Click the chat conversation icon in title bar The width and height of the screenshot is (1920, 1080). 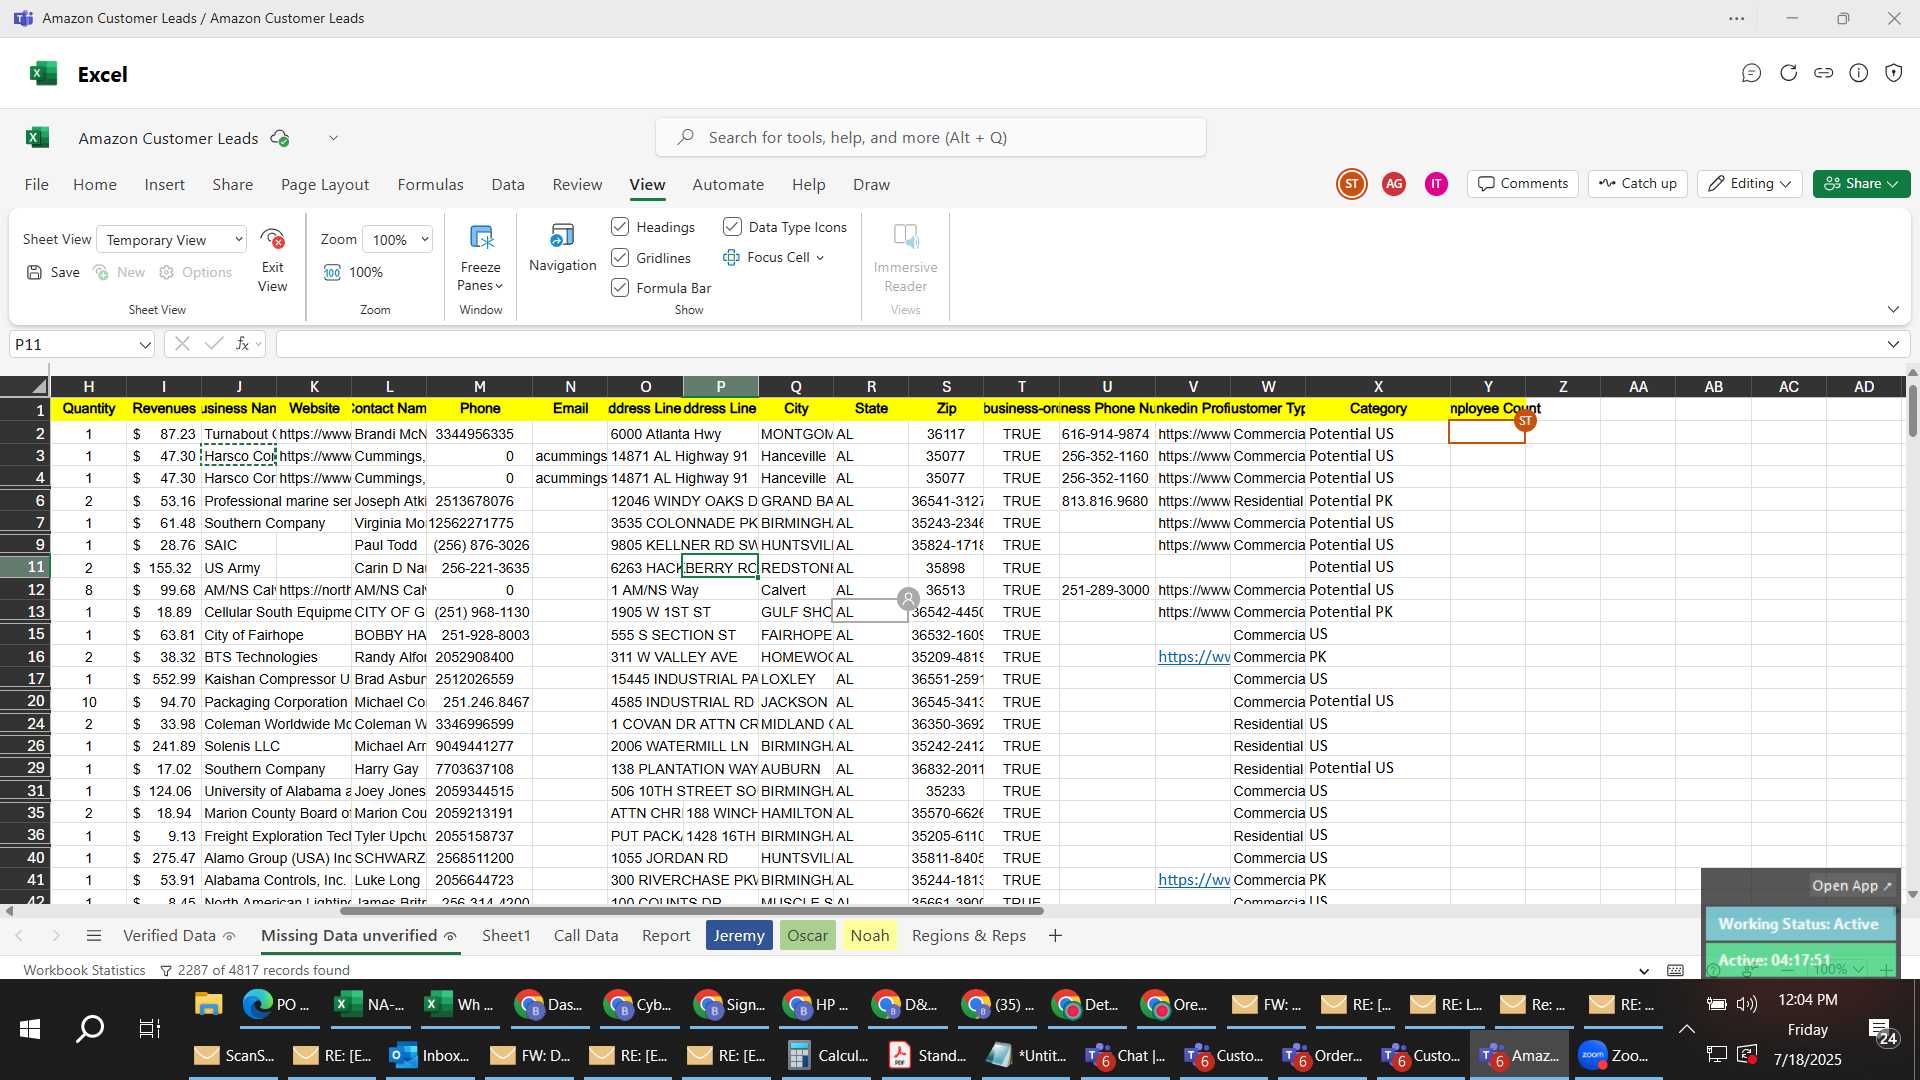click(x=1751, y=73)
